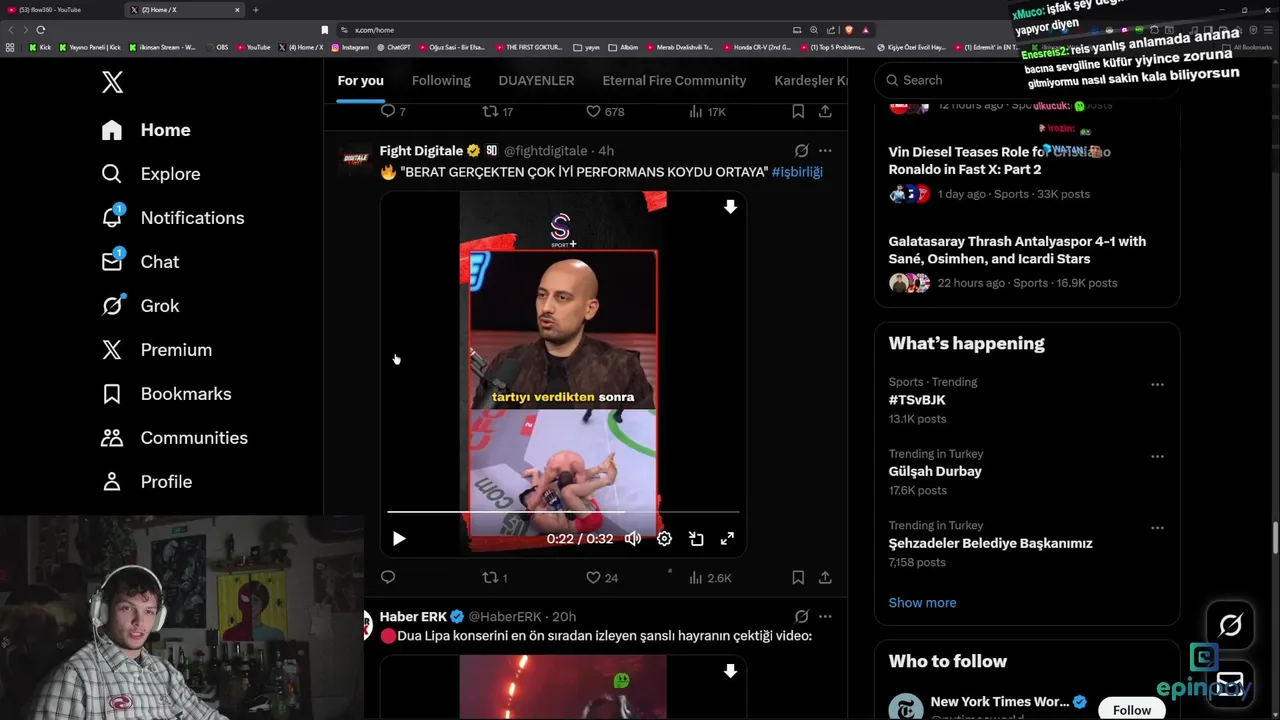Bookmark the post with 17K views
This screenshot has width=1280, height=720.
[798, 112]
